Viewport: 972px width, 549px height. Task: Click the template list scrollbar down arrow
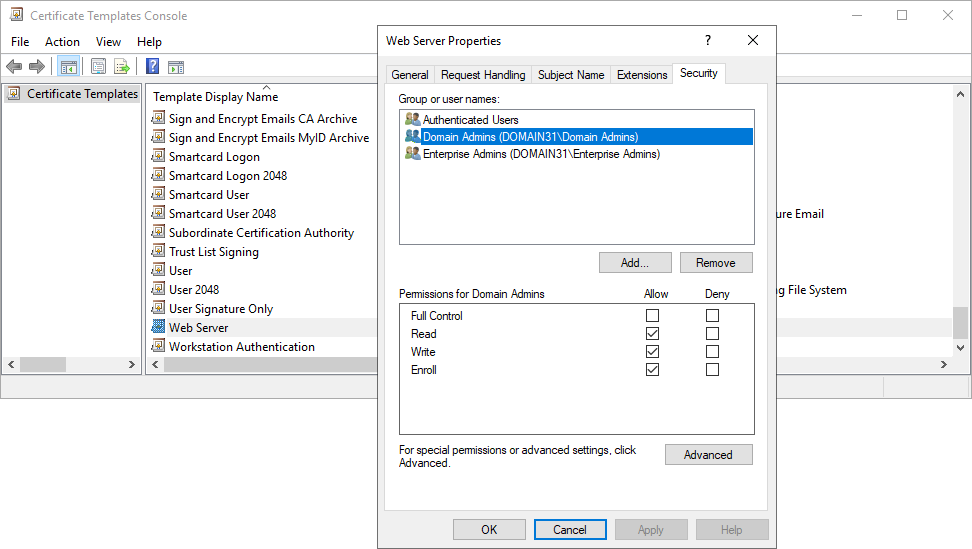(x=961, y=347)
